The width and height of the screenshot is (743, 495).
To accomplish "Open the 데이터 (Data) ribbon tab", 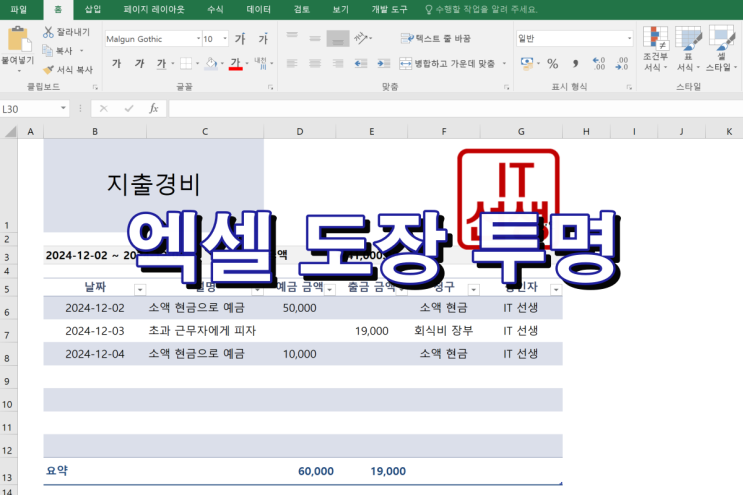I will [x=257, y=9].
